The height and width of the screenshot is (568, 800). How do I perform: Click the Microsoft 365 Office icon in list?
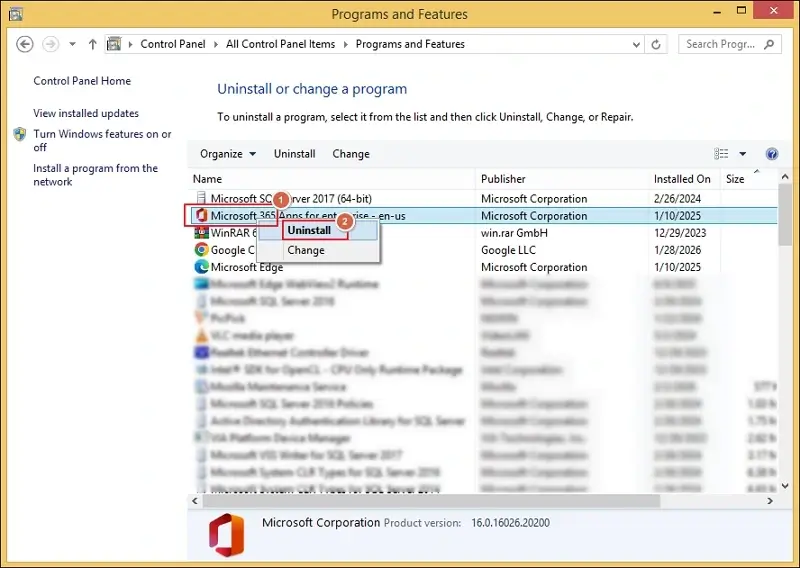[x=200, y=216]
